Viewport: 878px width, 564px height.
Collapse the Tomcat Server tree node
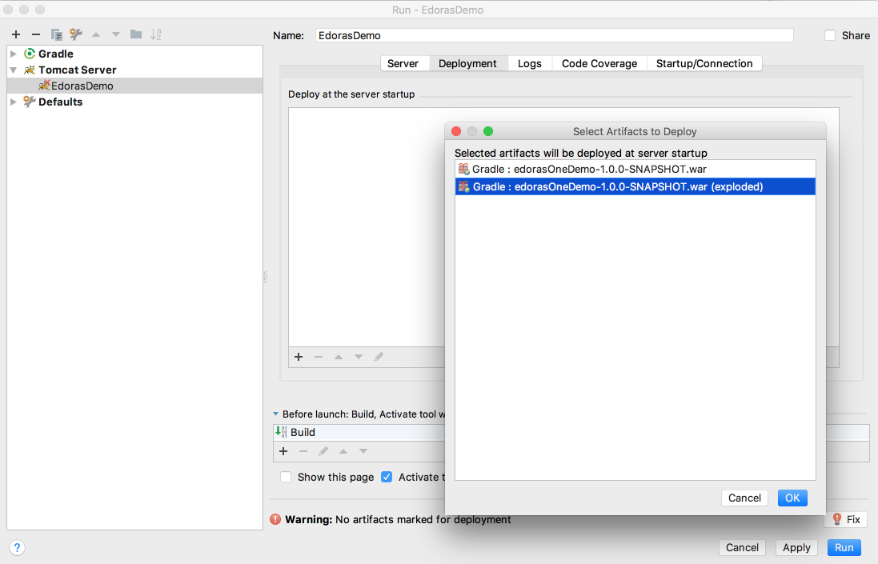pos(14,70)
